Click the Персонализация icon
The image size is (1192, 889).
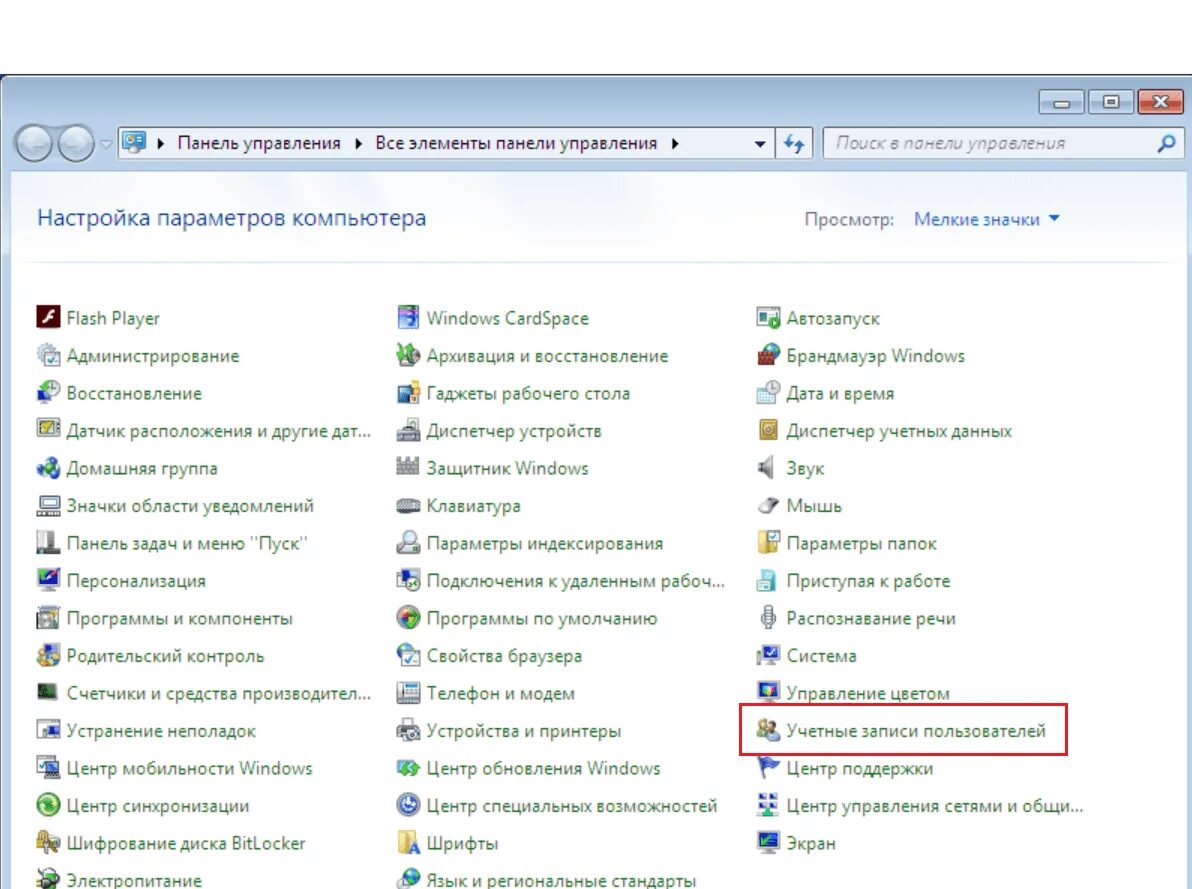48,579
